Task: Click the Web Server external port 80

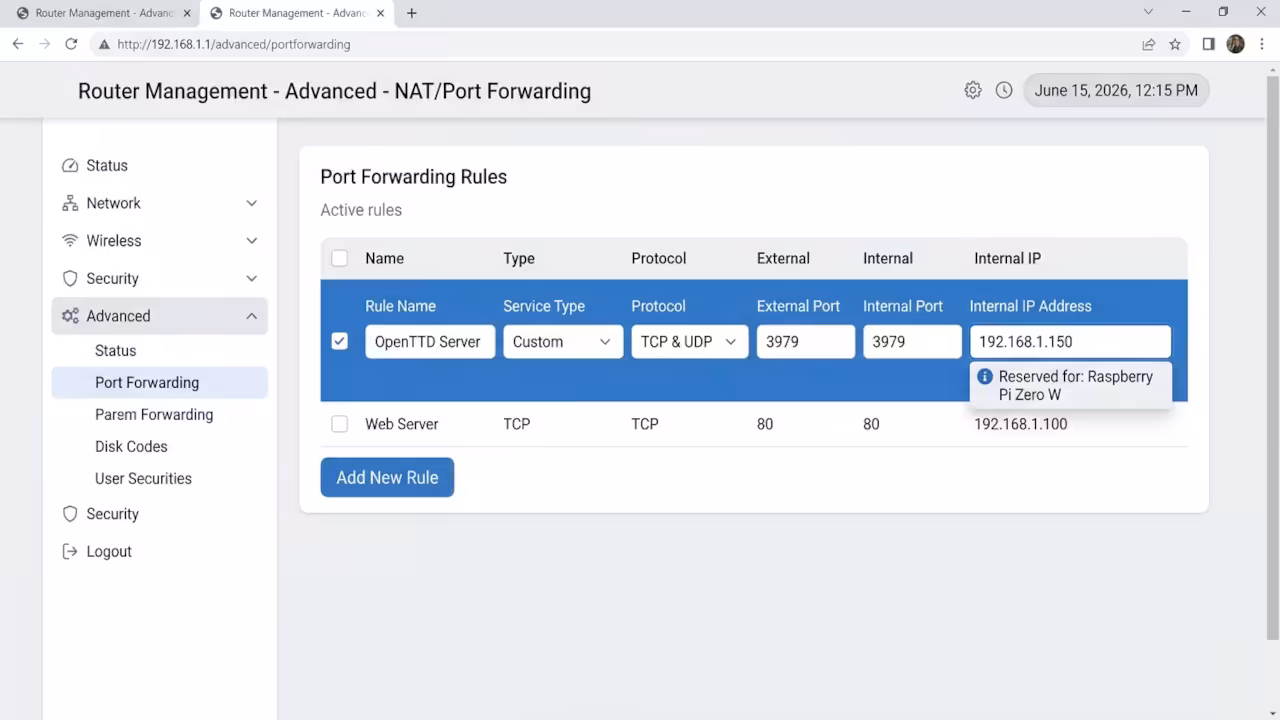Action: tap(765, 424)
